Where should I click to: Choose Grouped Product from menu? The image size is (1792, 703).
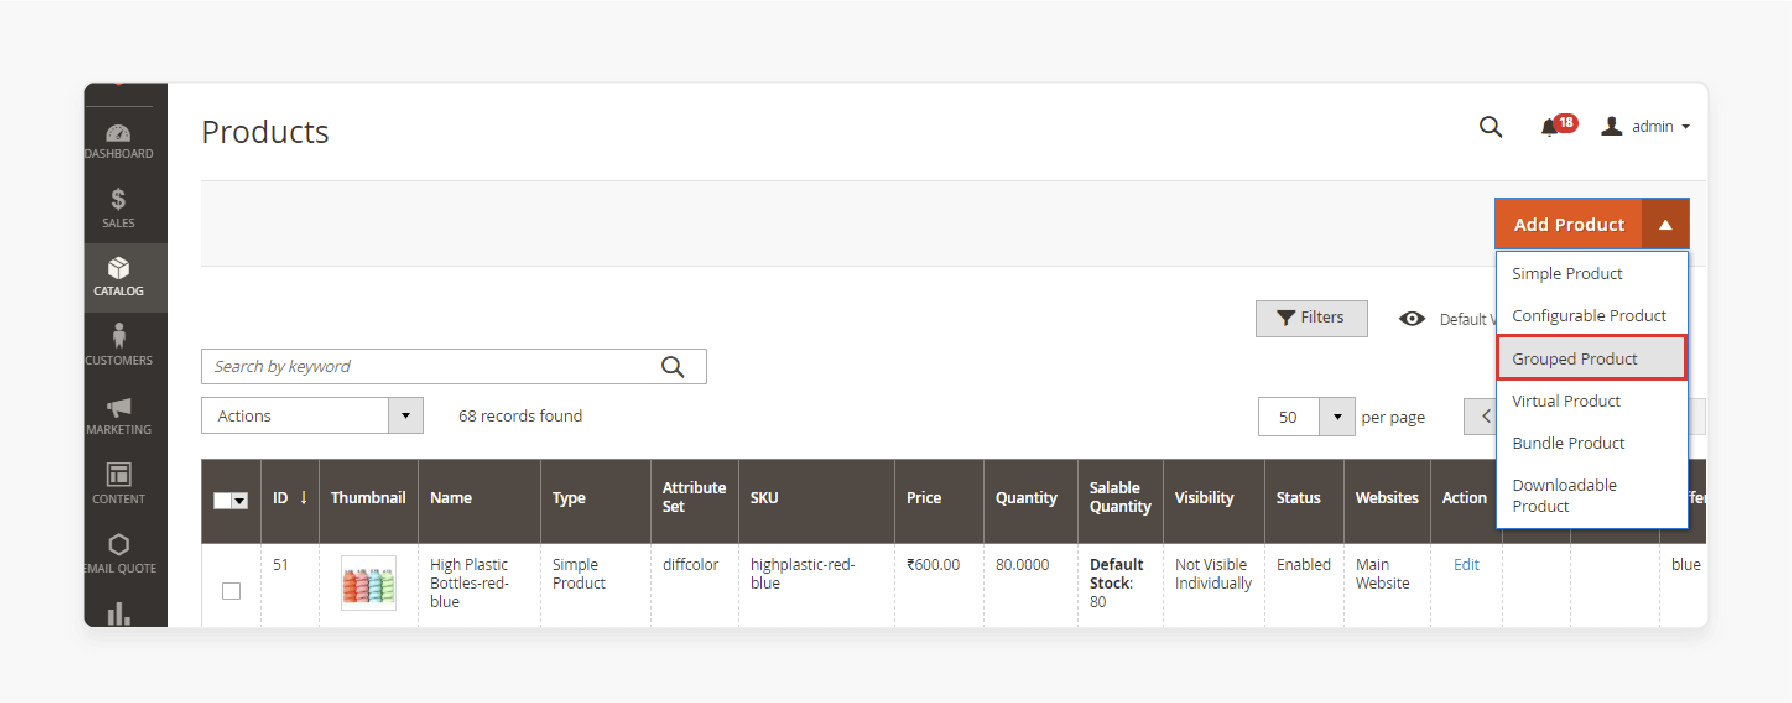coord(1592,358)
